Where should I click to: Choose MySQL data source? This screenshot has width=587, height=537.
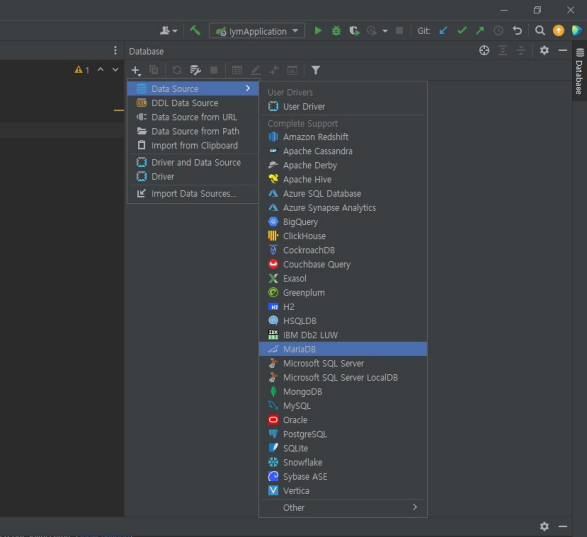coord(343,406)
